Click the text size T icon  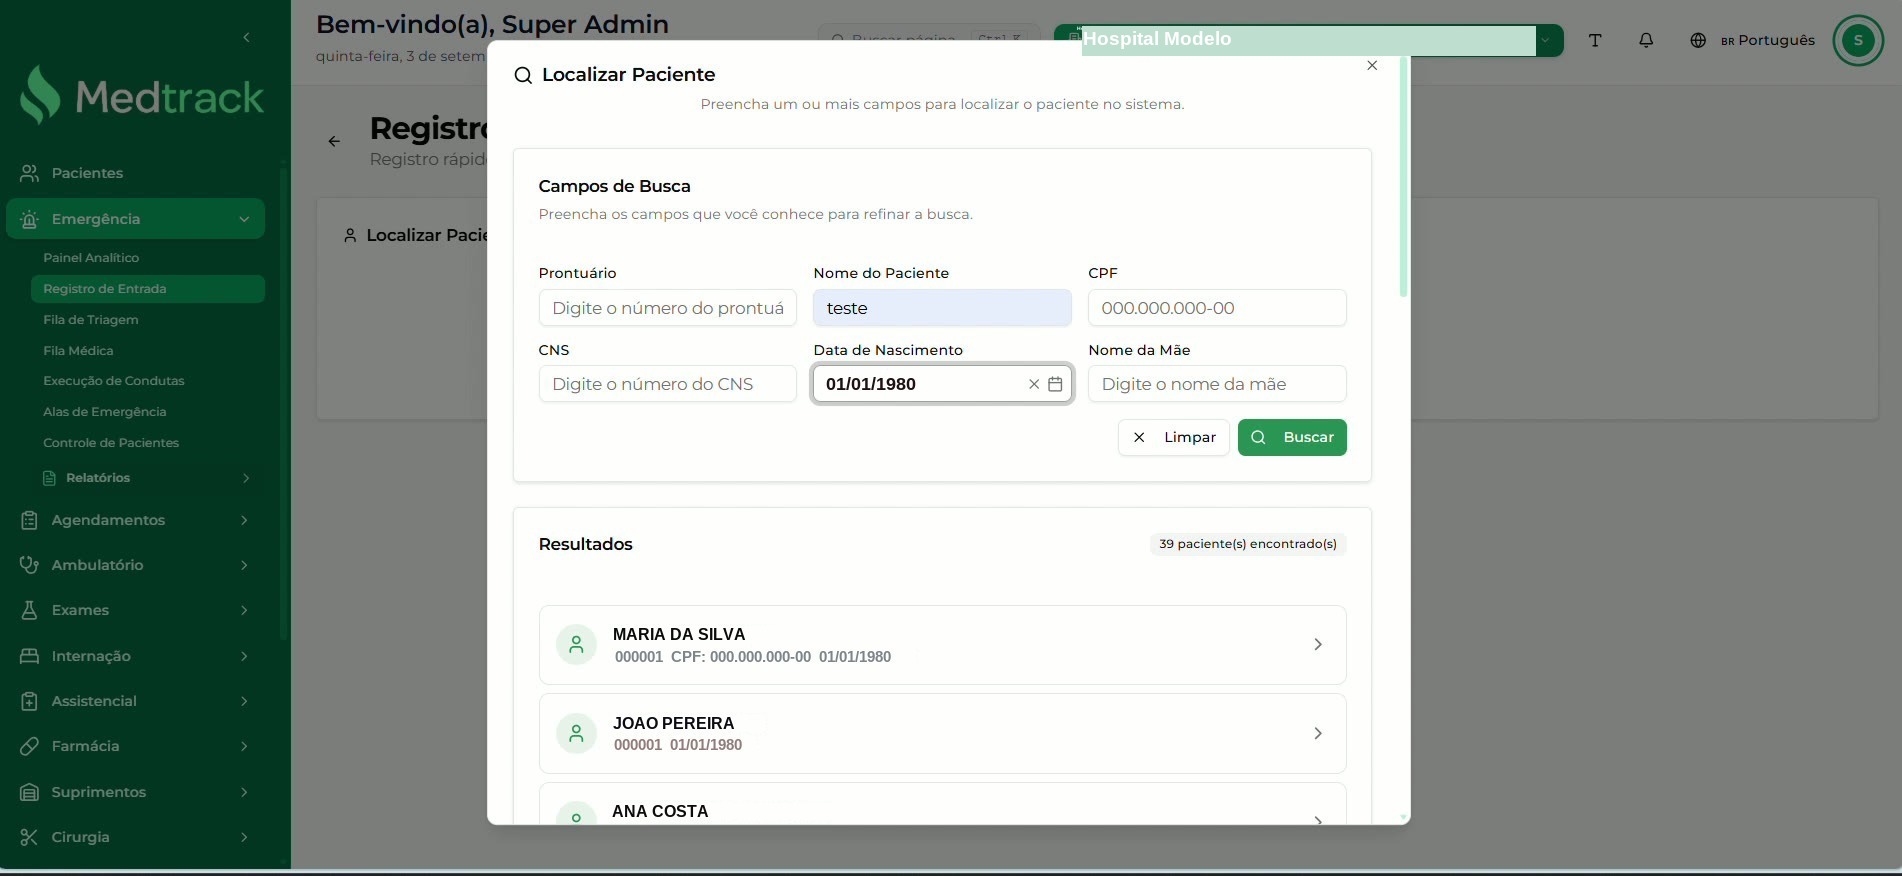(1595, 40)
